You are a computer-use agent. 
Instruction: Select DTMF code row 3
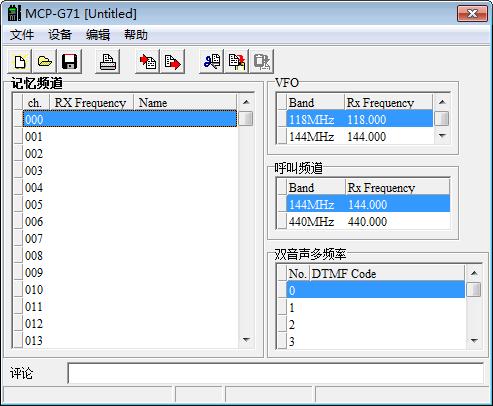375,341
